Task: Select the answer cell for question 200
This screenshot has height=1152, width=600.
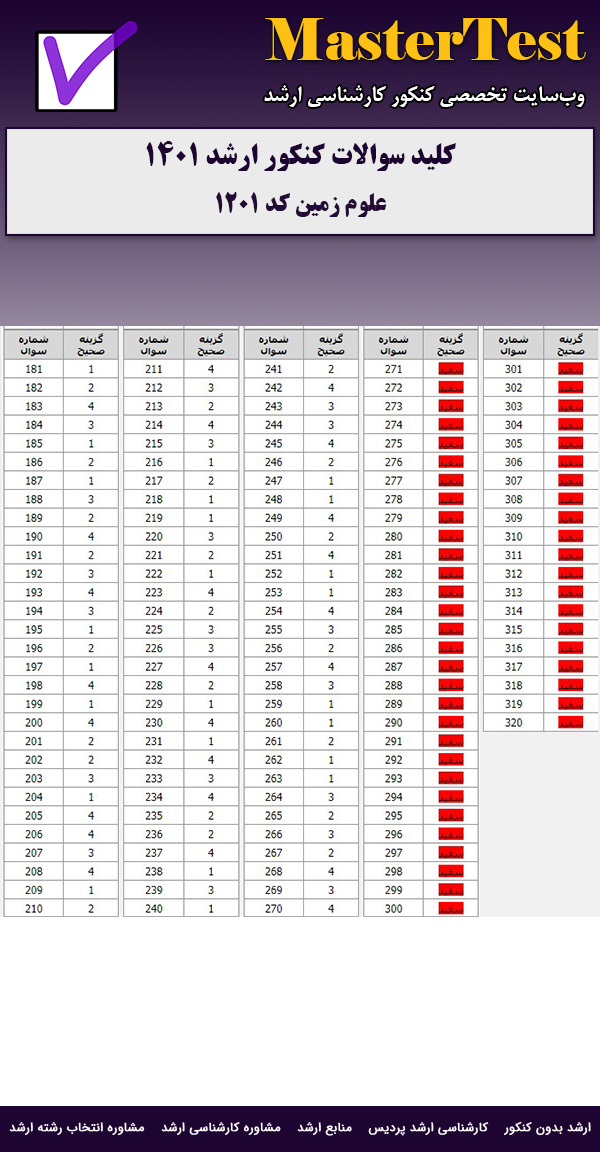Action: [91, 722]
